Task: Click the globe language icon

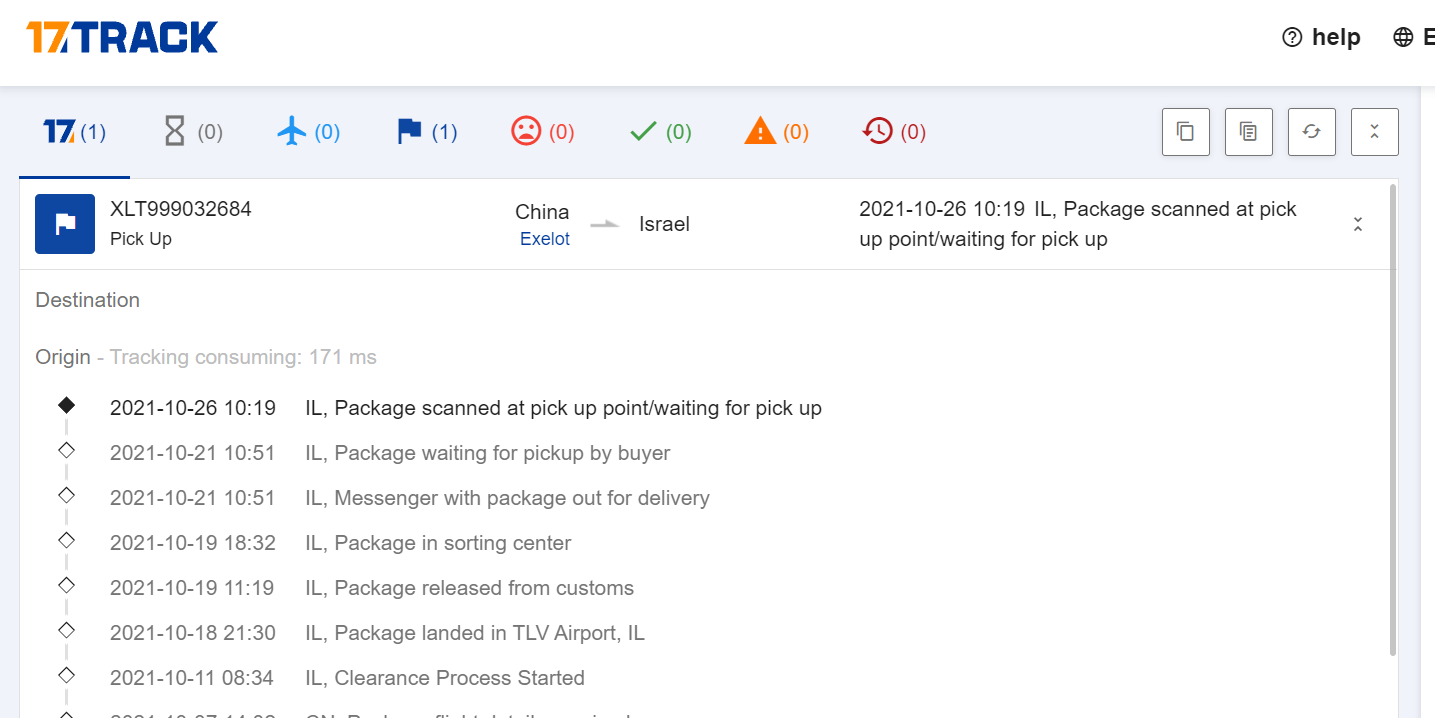Action: tap(1403, 38)
